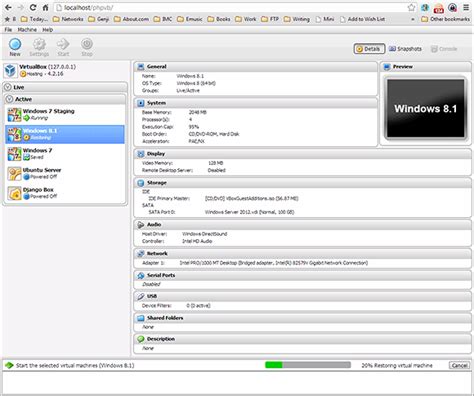
Task: Collapse the Audio section header
Action: click(303, 225)
